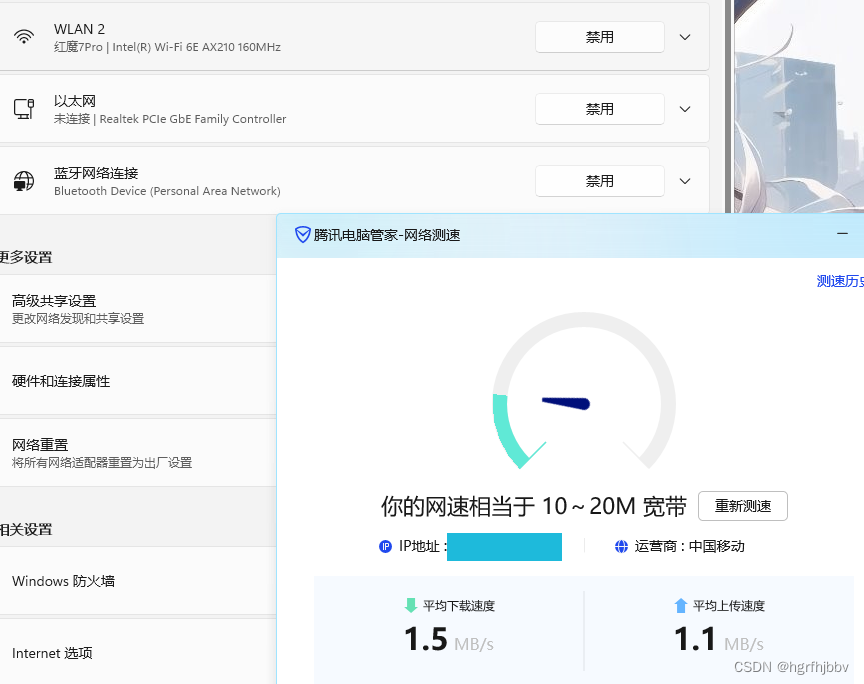Disable the WLAN 2 adapter
Screen dimensions: 864x684
600,37
